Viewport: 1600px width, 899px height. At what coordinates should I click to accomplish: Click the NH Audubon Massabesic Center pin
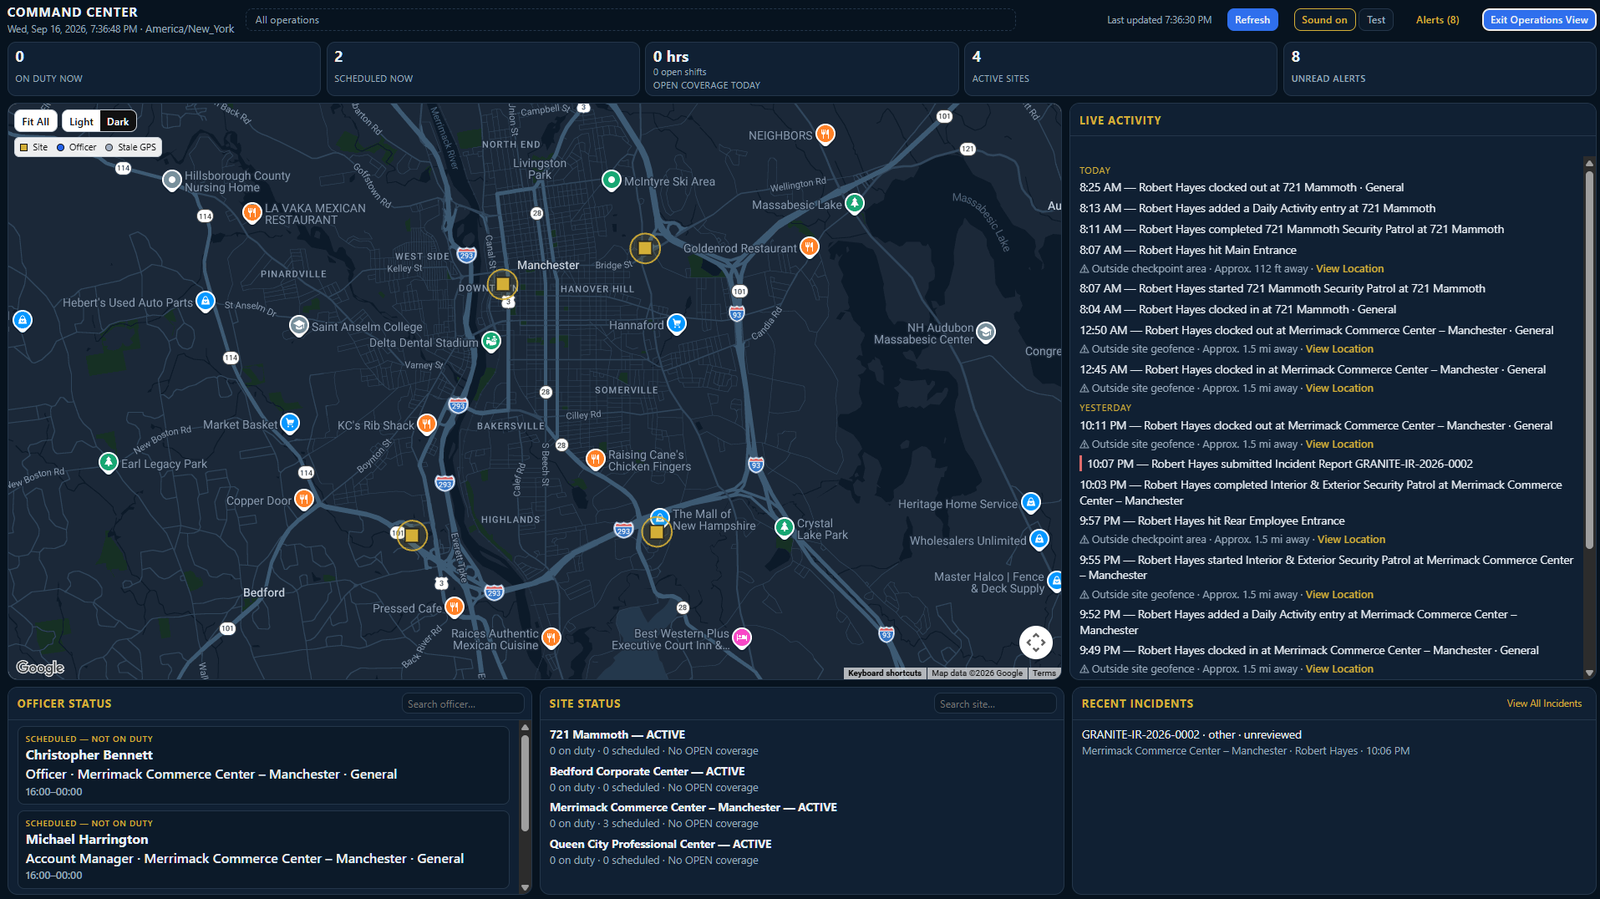[986, 332]
